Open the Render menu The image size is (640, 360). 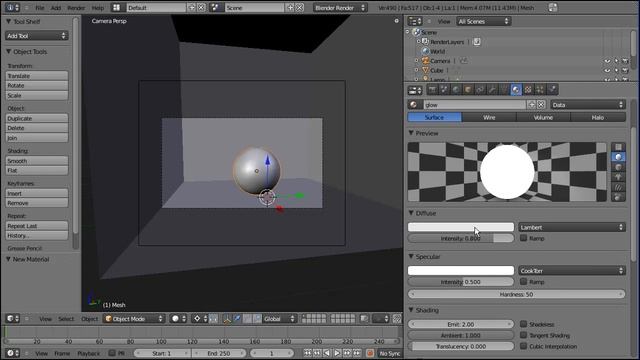[x=76, y=8]
